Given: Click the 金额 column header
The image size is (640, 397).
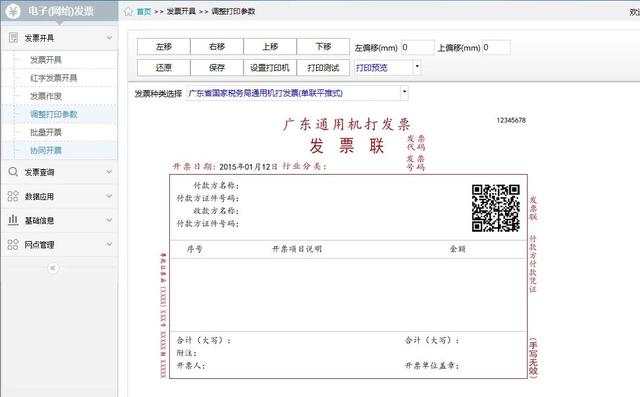Looking at the screenshot, I should tap(458, 248).
